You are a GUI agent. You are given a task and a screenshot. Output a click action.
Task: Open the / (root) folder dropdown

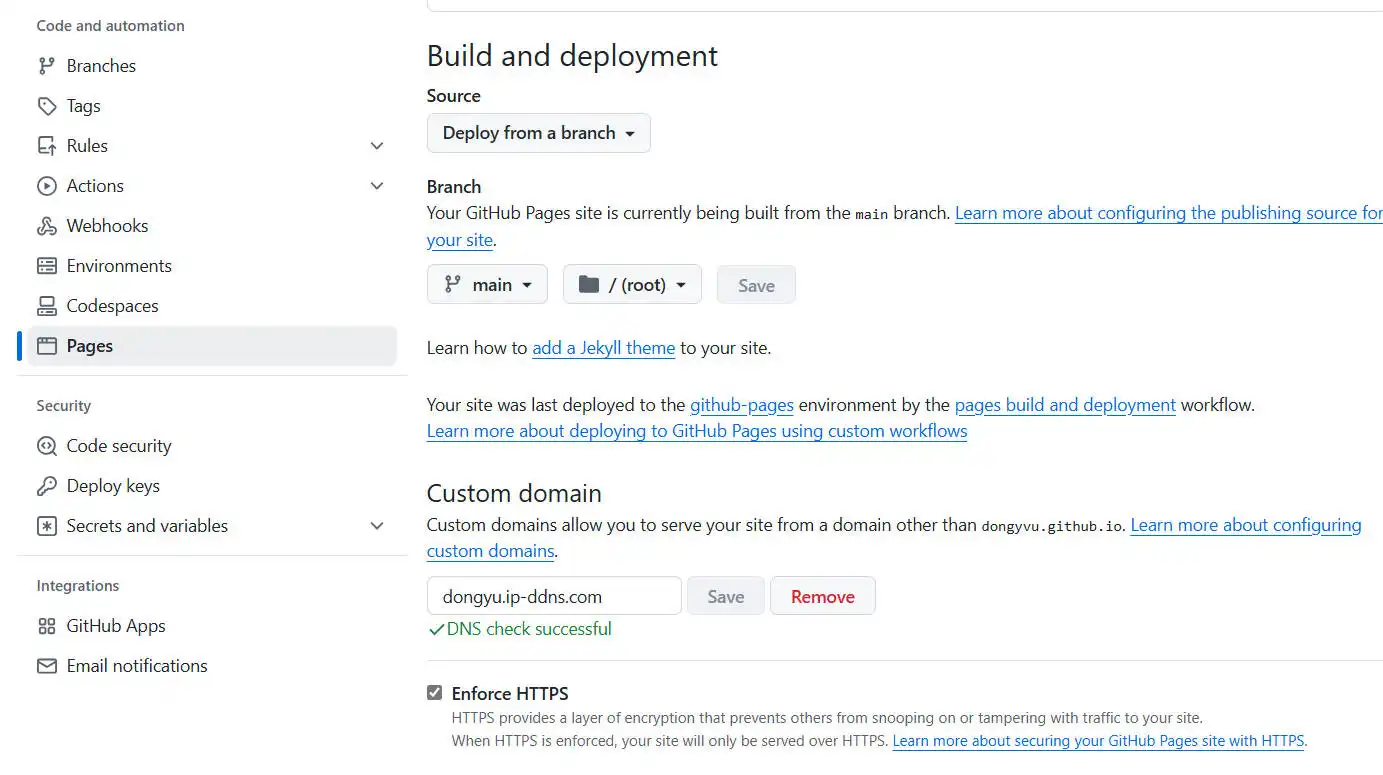pyautogui.click(x=632, y=285)
